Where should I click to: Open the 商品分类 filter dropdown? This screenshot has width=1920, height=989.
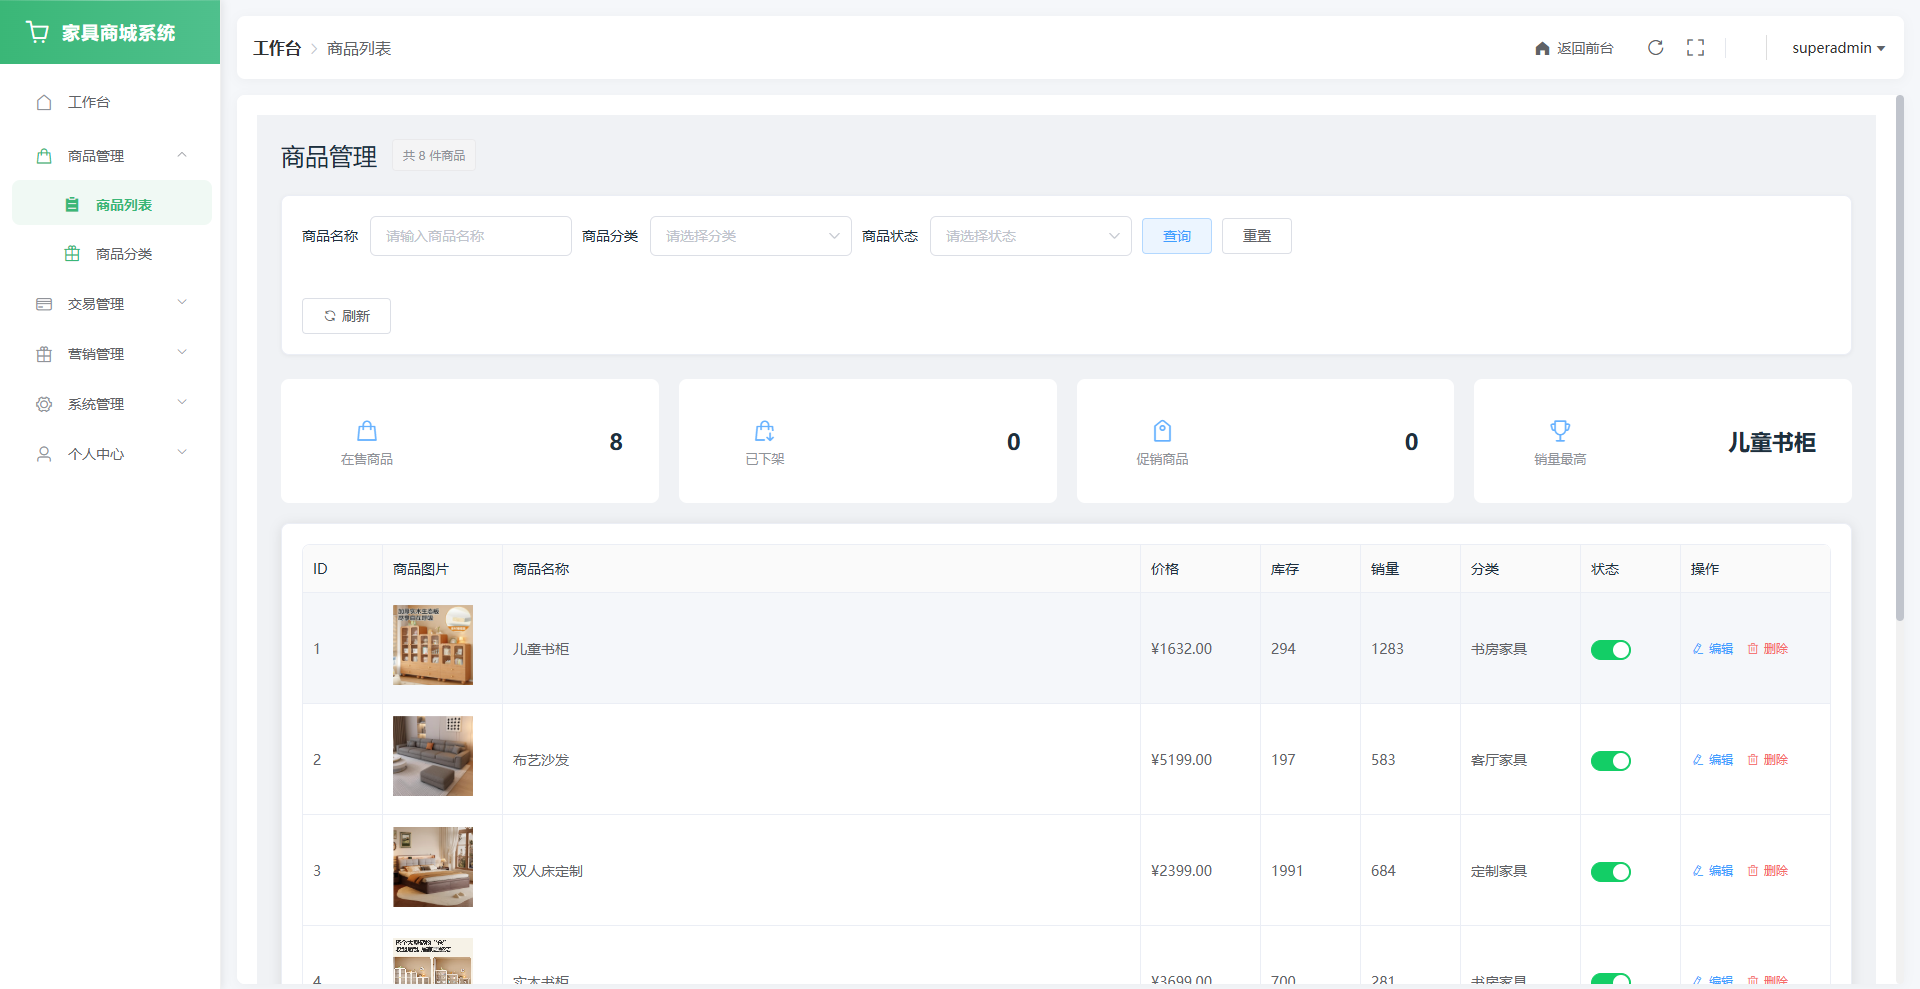tap(750, 236)
